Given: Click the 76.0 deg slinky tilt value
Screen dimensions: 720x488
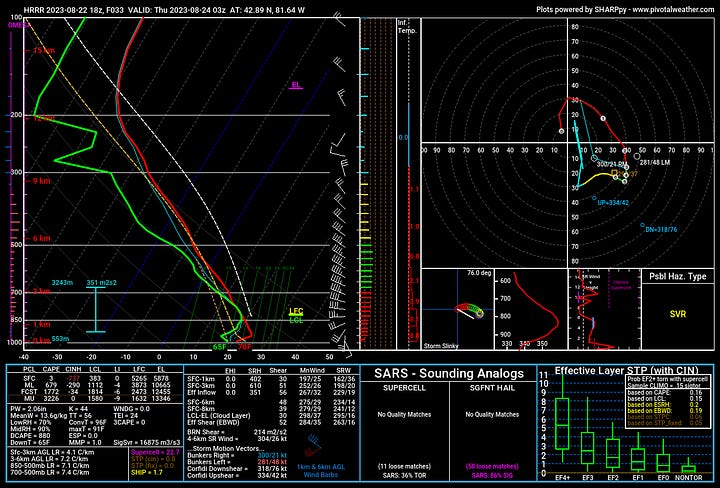Looking at the screenshot, I should 479,273.
